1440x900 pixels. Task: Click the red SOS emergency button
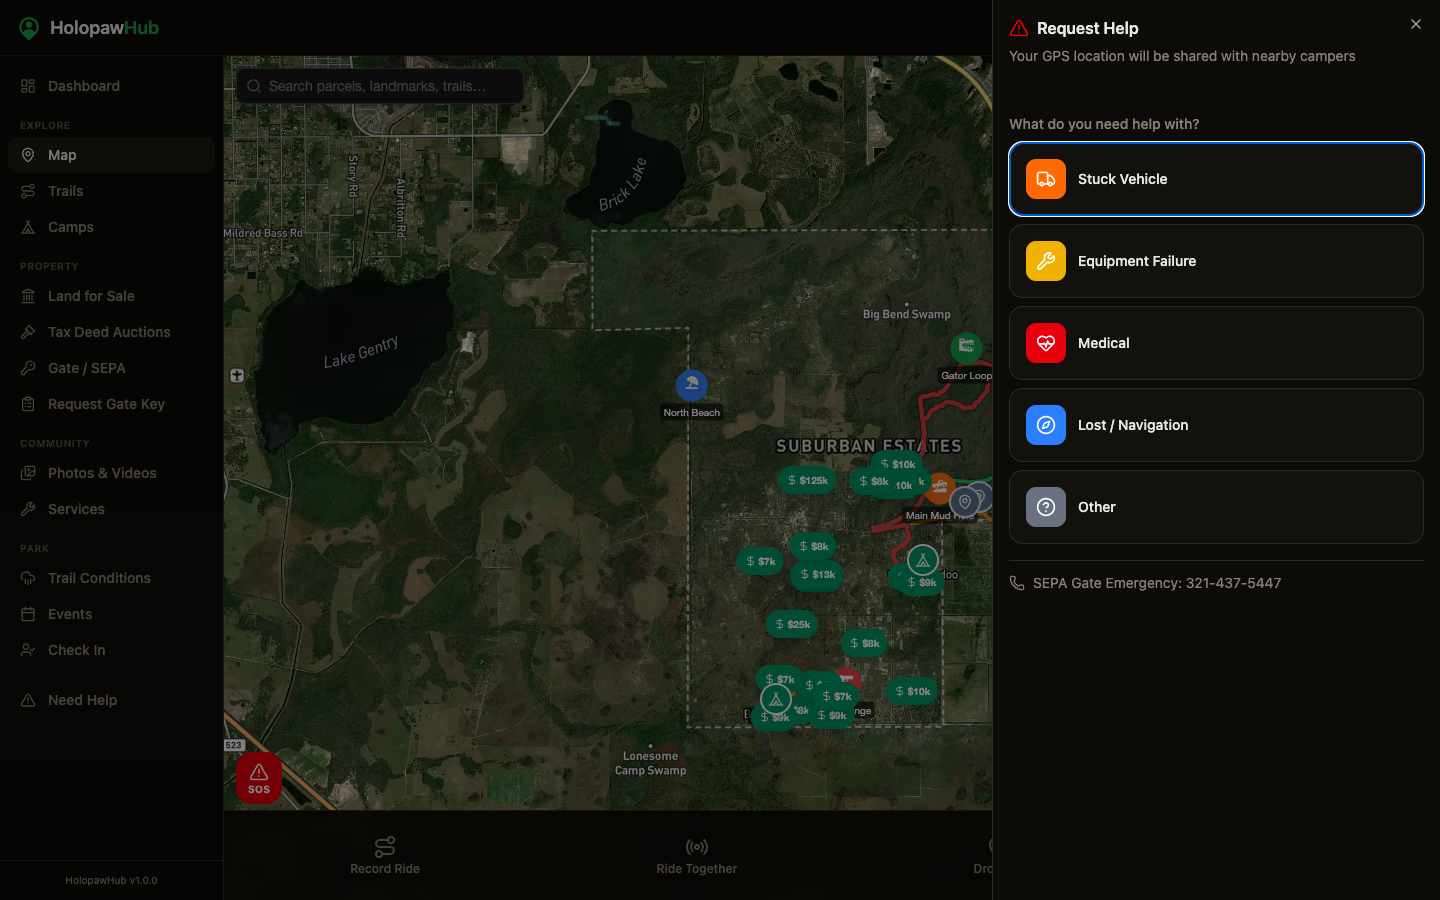pos(258,777)
